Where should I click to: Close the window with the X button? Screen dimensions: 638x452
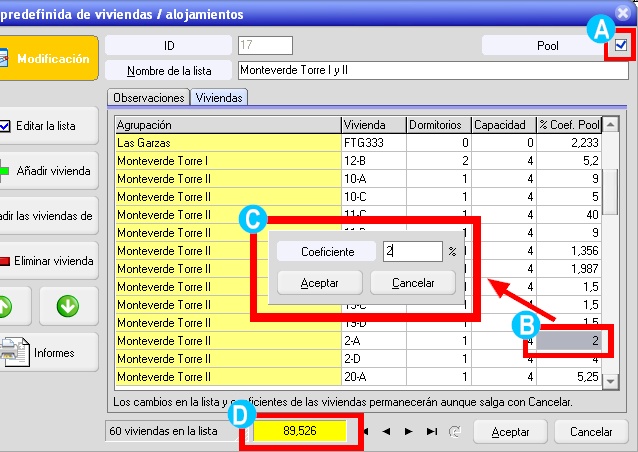(623, 13)
